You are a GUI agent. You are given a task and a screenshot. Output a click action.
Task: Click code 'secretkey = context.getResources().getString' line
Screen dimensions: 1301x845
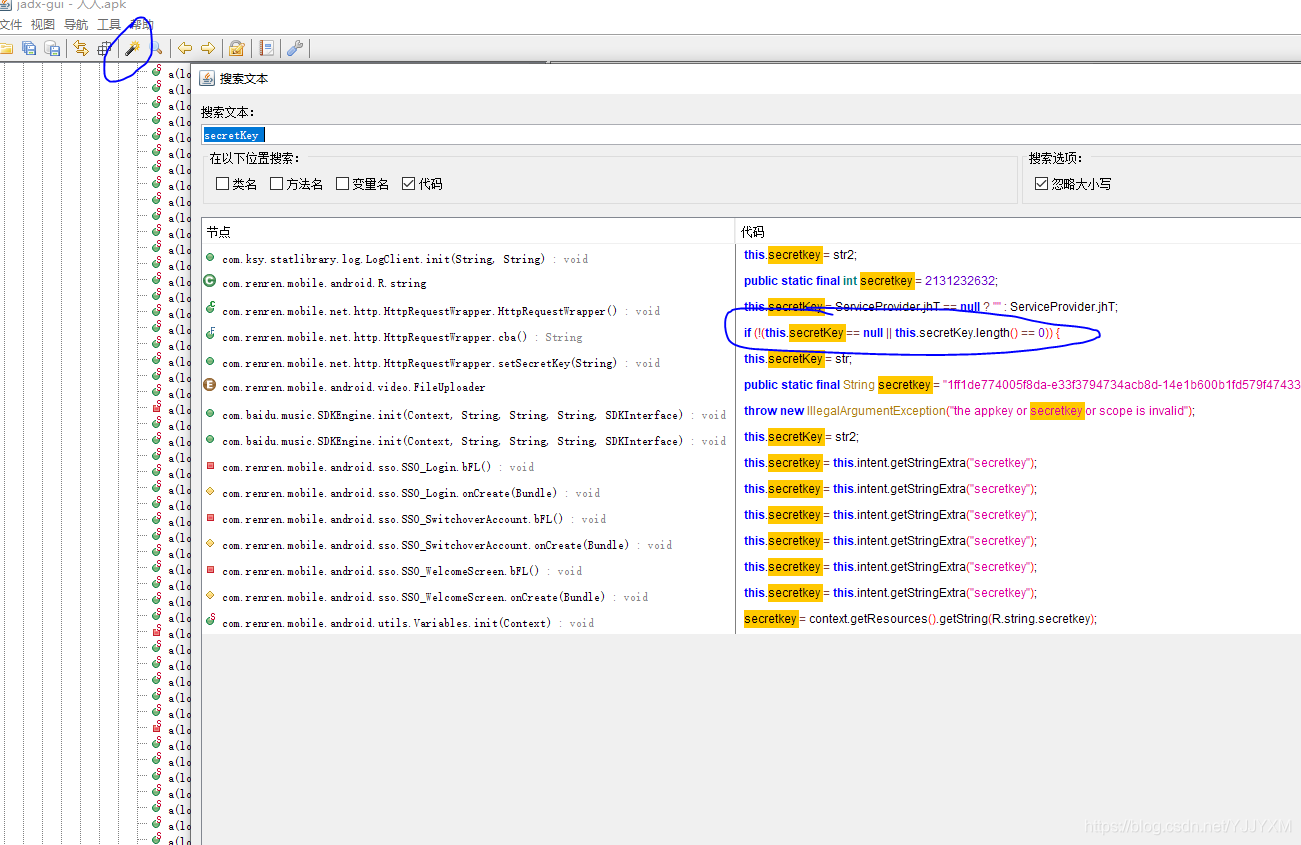[x=921, y=618]
